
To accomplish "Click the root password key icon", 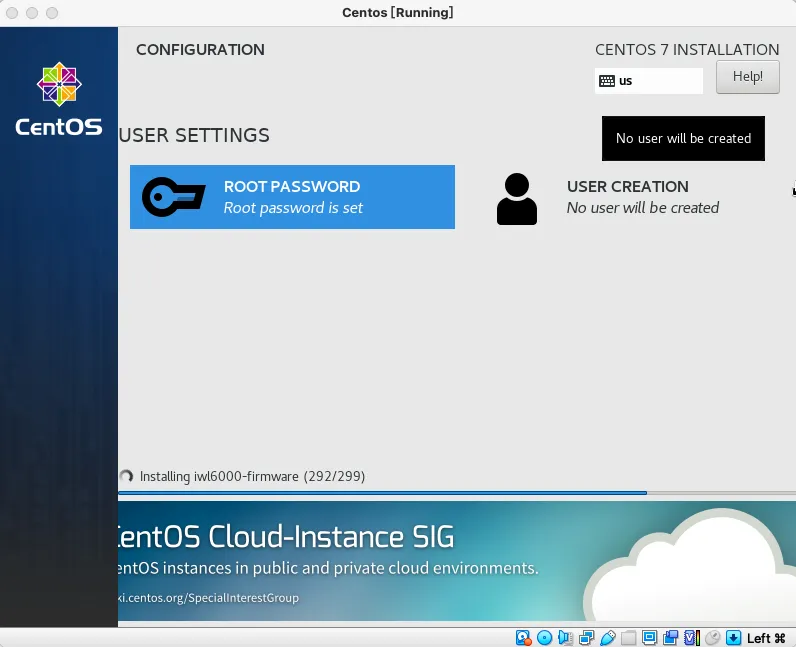I will pos(174,197).
